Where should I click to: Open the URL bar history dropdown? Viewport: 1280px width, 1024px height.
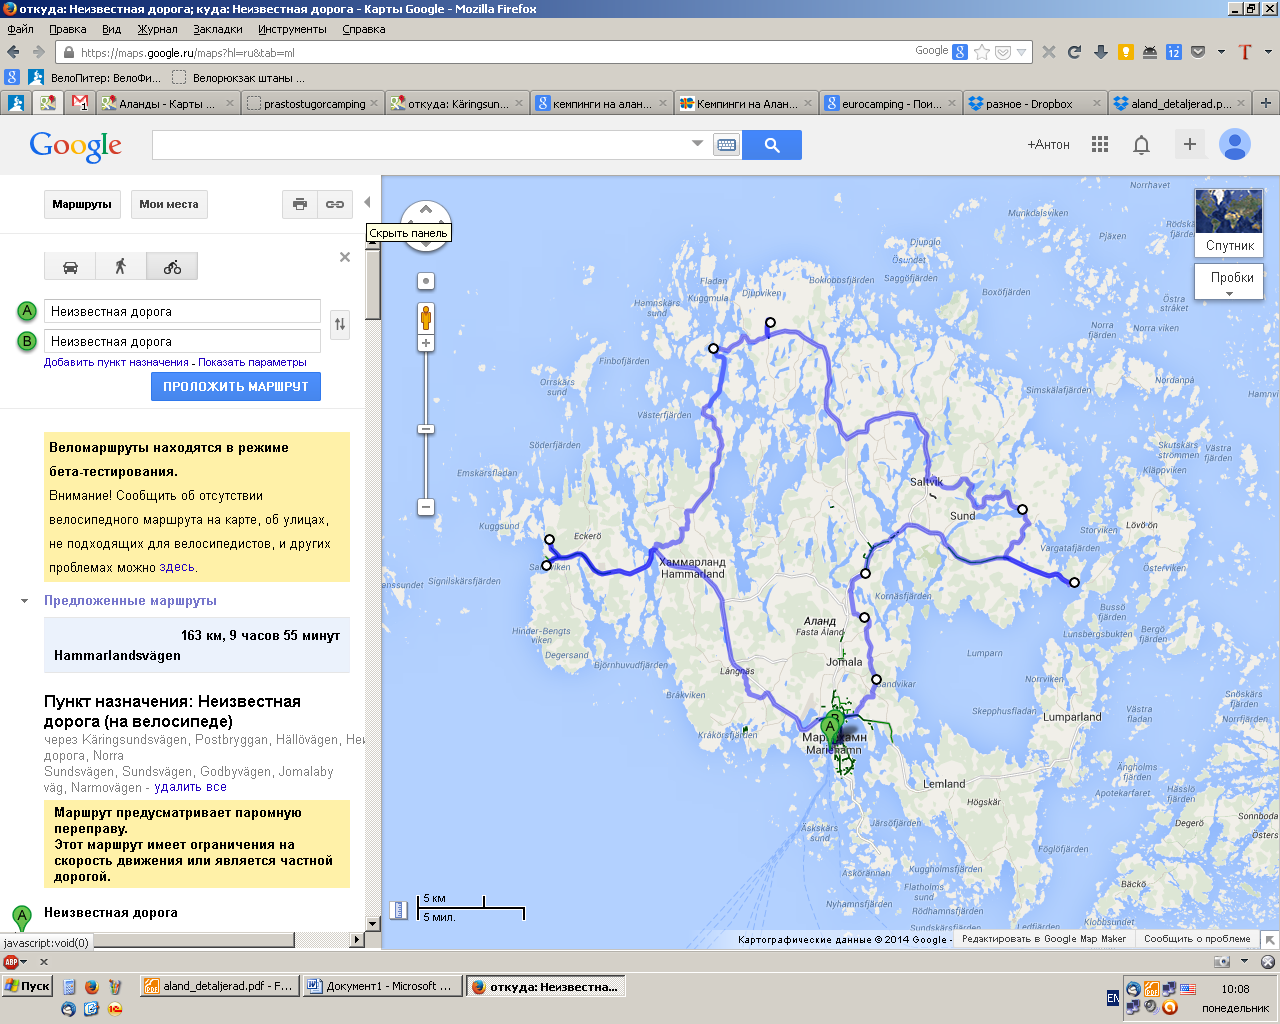point(1022,52)
